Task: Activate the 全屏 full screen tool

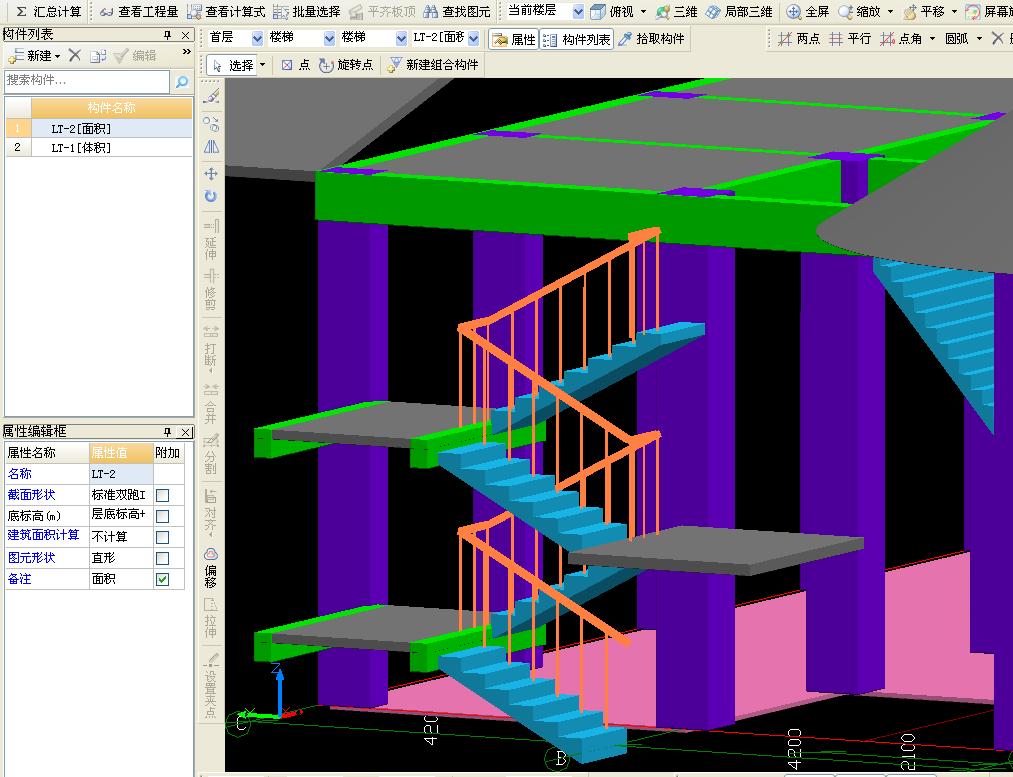Action: coord(808,12)
